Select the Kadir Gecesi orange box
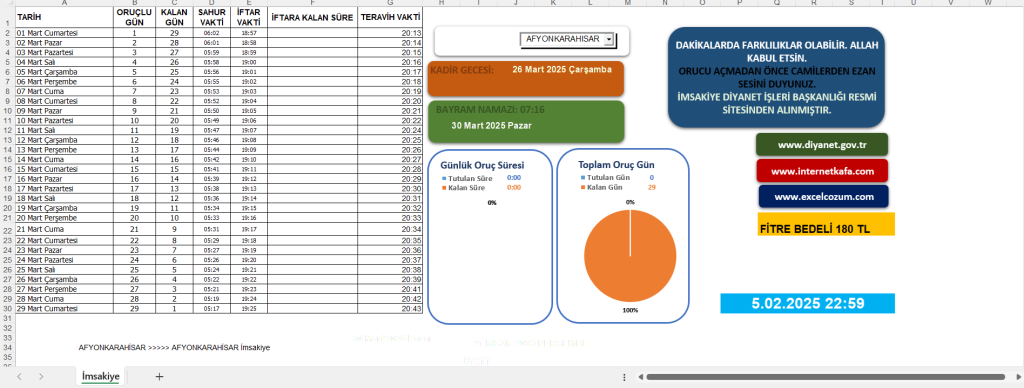This screenshot has width=1024, height=388. pos(526,79)
